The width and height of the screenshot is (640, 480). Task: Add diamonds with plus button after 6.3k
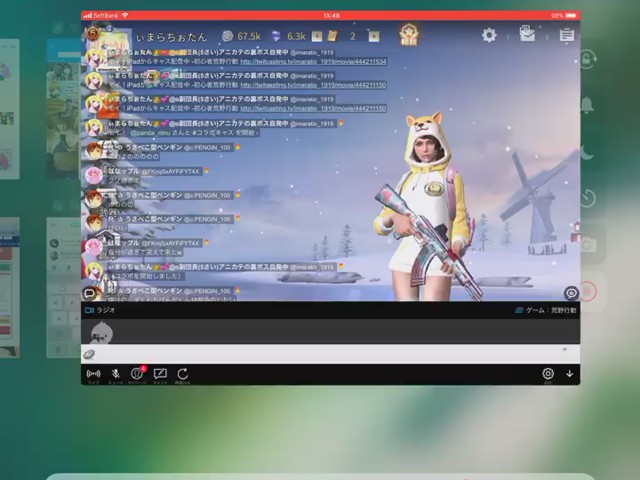317,36
